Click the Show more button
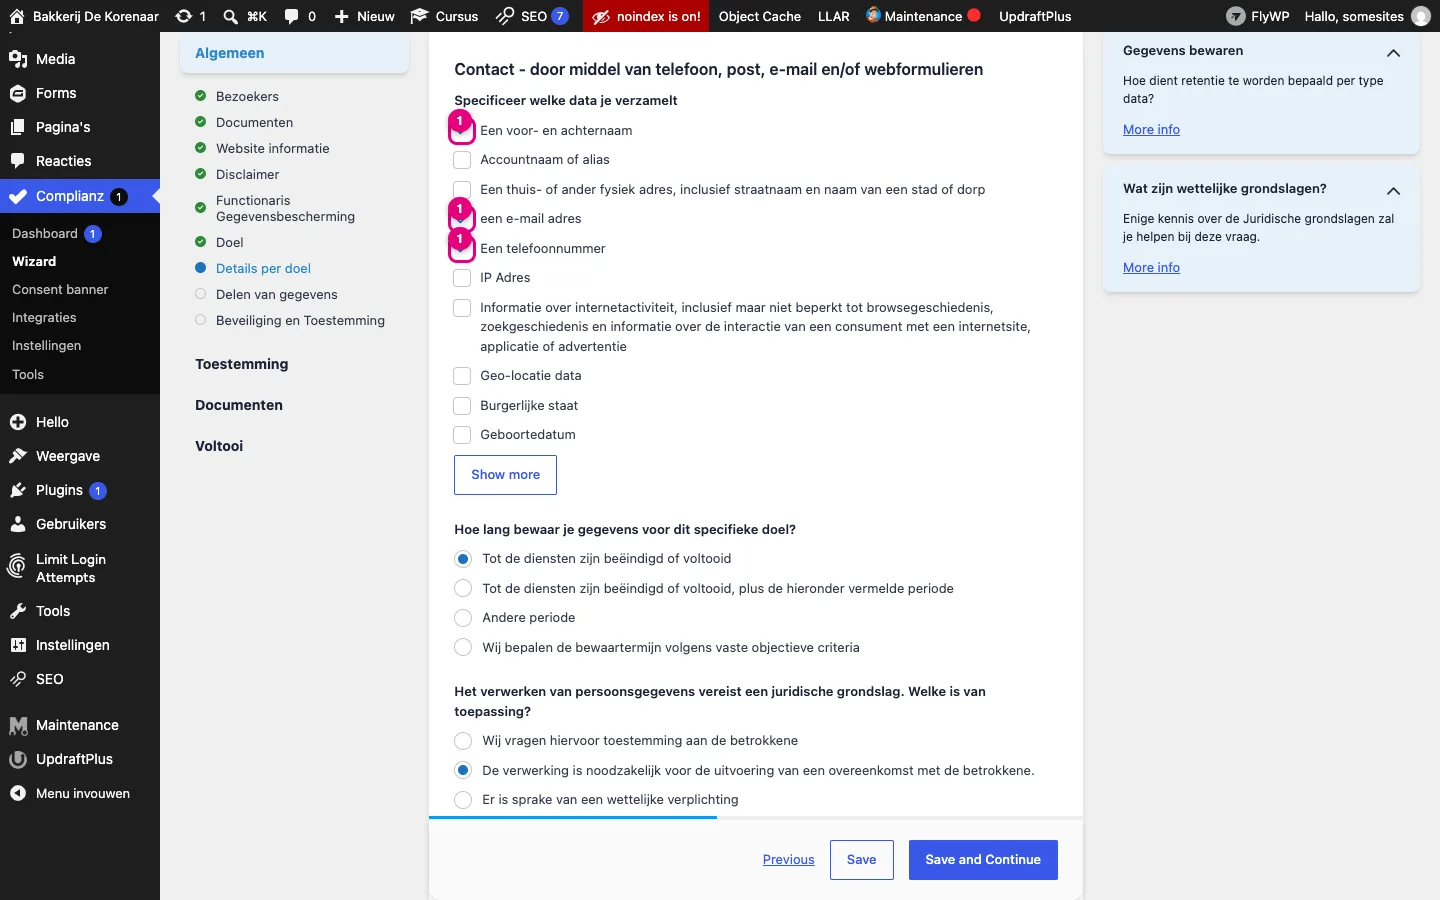Viewport: 1440px width, 900px height. tap(505, 475)
